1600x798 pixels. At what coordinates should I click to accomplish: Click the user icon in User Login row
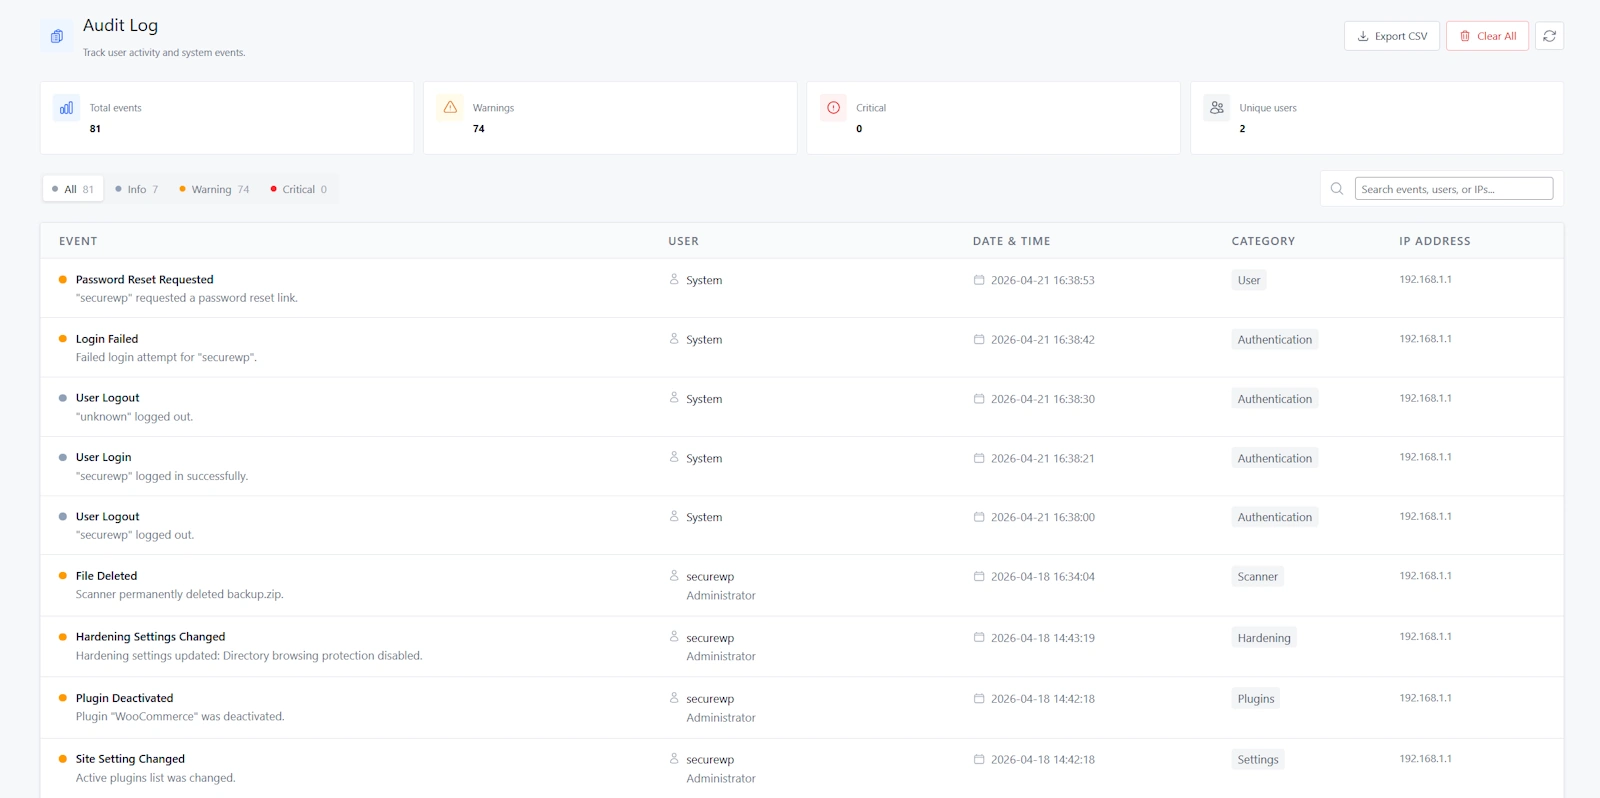(674, 457)
